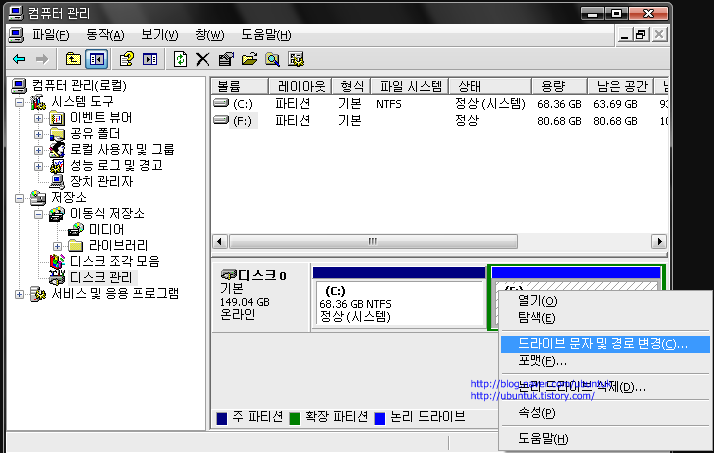The width and height of the screenshot is (714, 453).
Task: Expand the 이벤트 뷰어 node
Action: click(38, 118)
